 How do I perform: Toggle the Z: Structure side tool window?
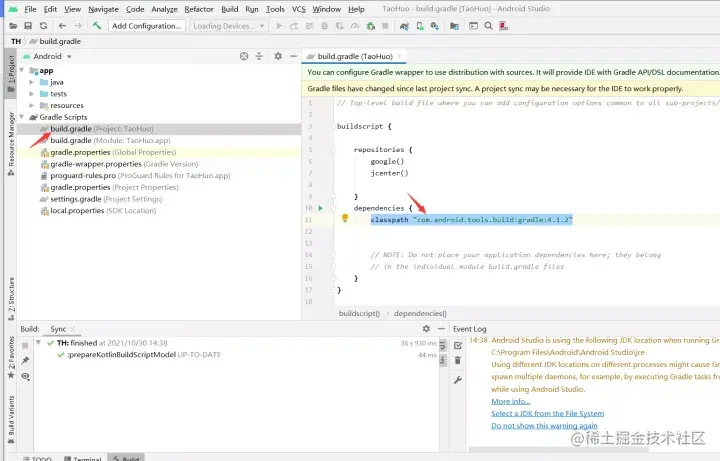point(11,299)
